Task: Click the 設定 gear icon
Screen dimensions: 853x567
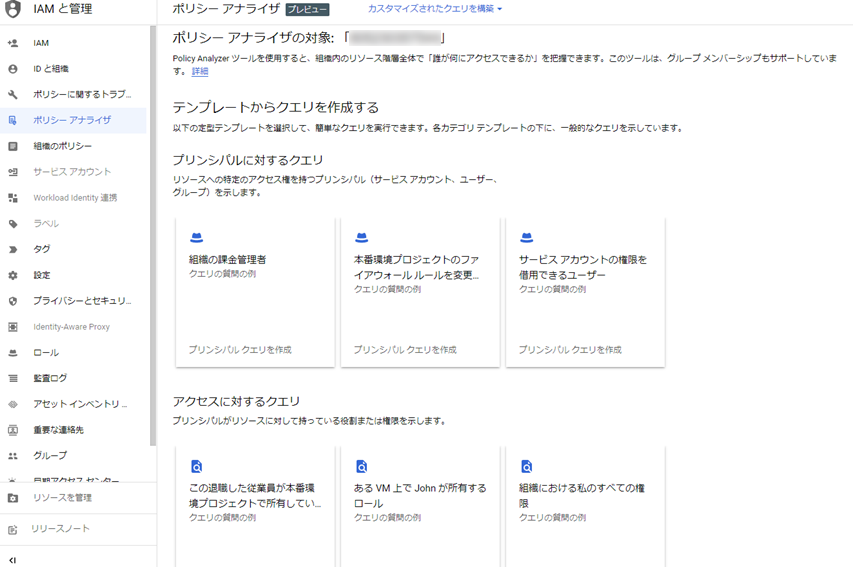Action: [13, 275]
